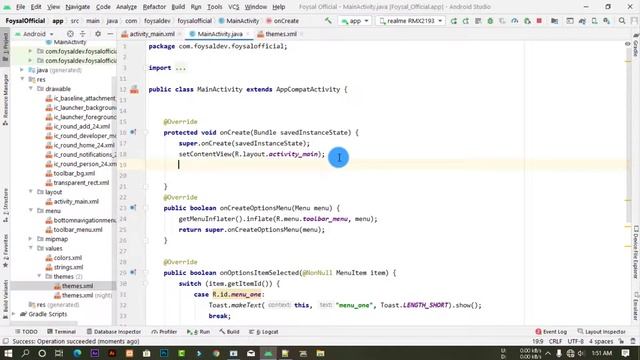Image resolution: width=640 pixels, height=360 pixels.
Task: Switch to themes.xml editor tab
Action: 280,34
